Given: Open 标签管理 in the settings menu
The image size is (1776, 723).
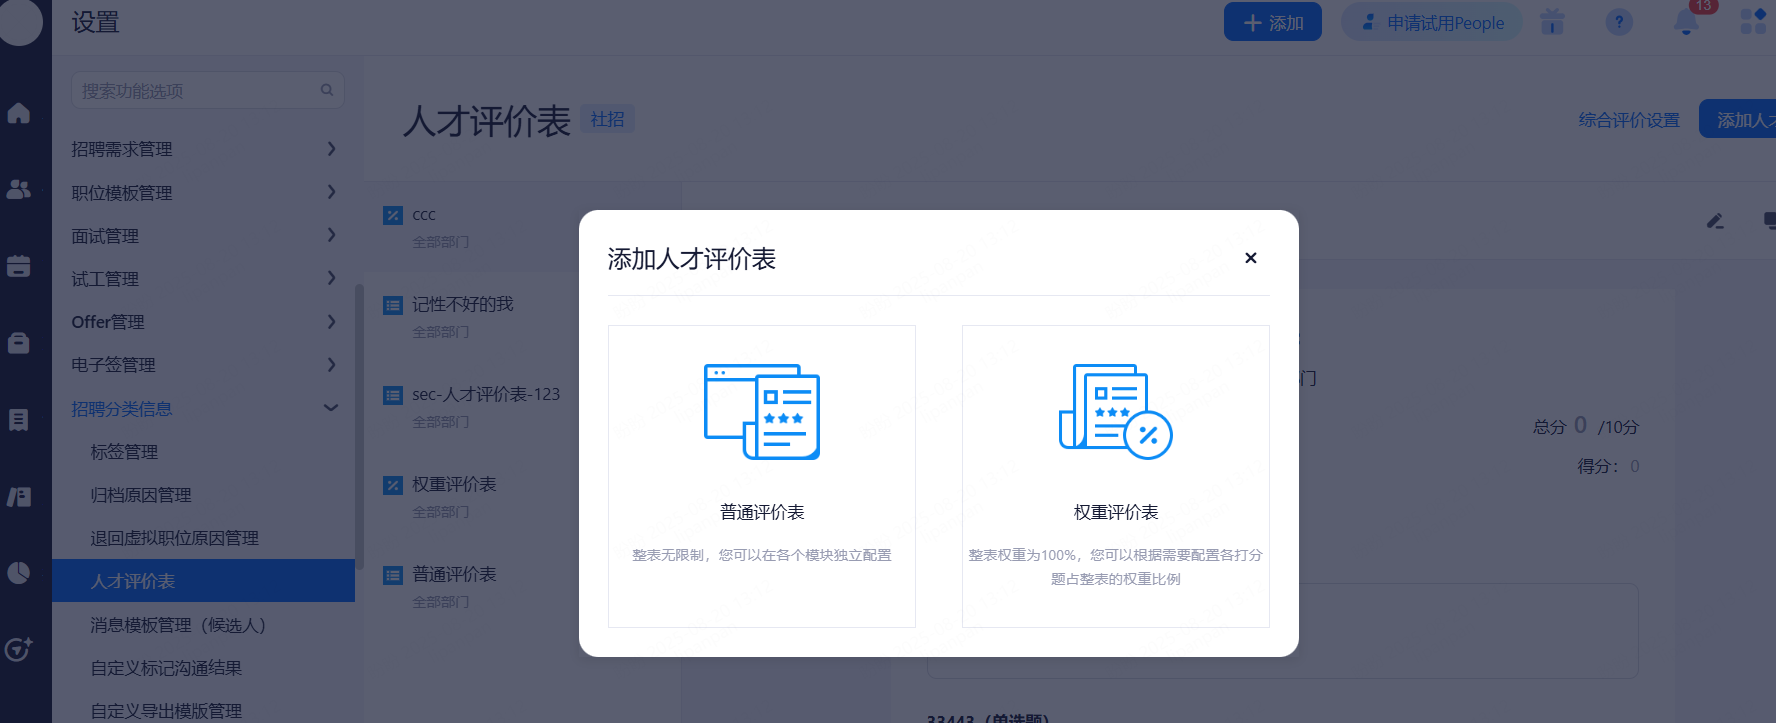Looking at the screenshot, I should [x=125, y=452].
